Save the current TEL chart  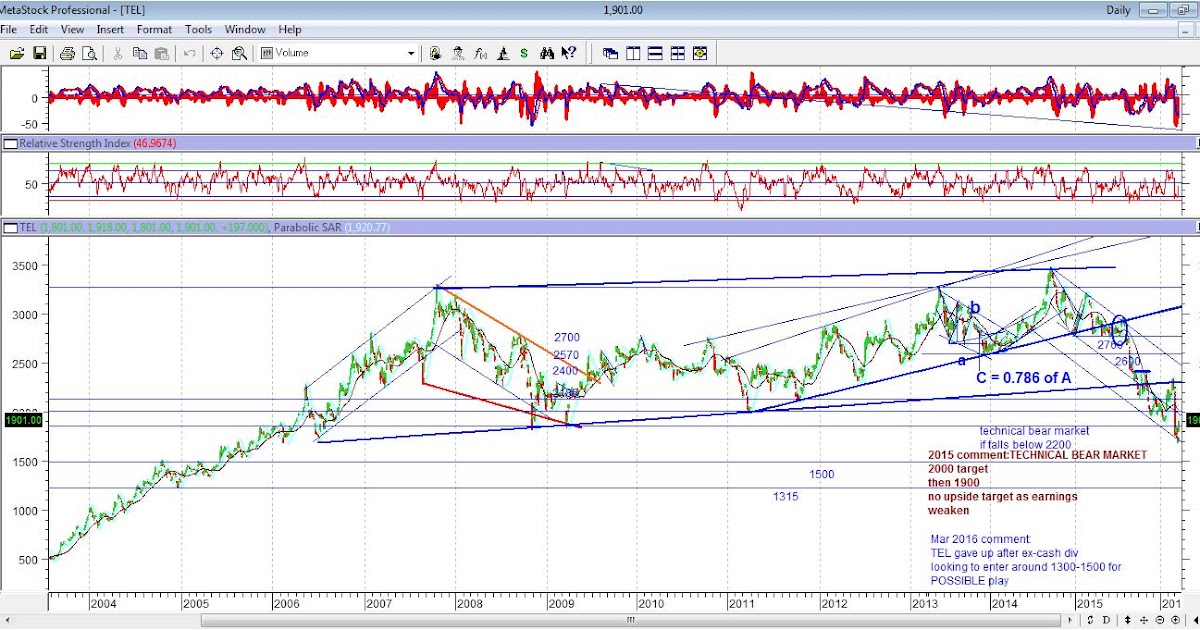coord(40,52)
